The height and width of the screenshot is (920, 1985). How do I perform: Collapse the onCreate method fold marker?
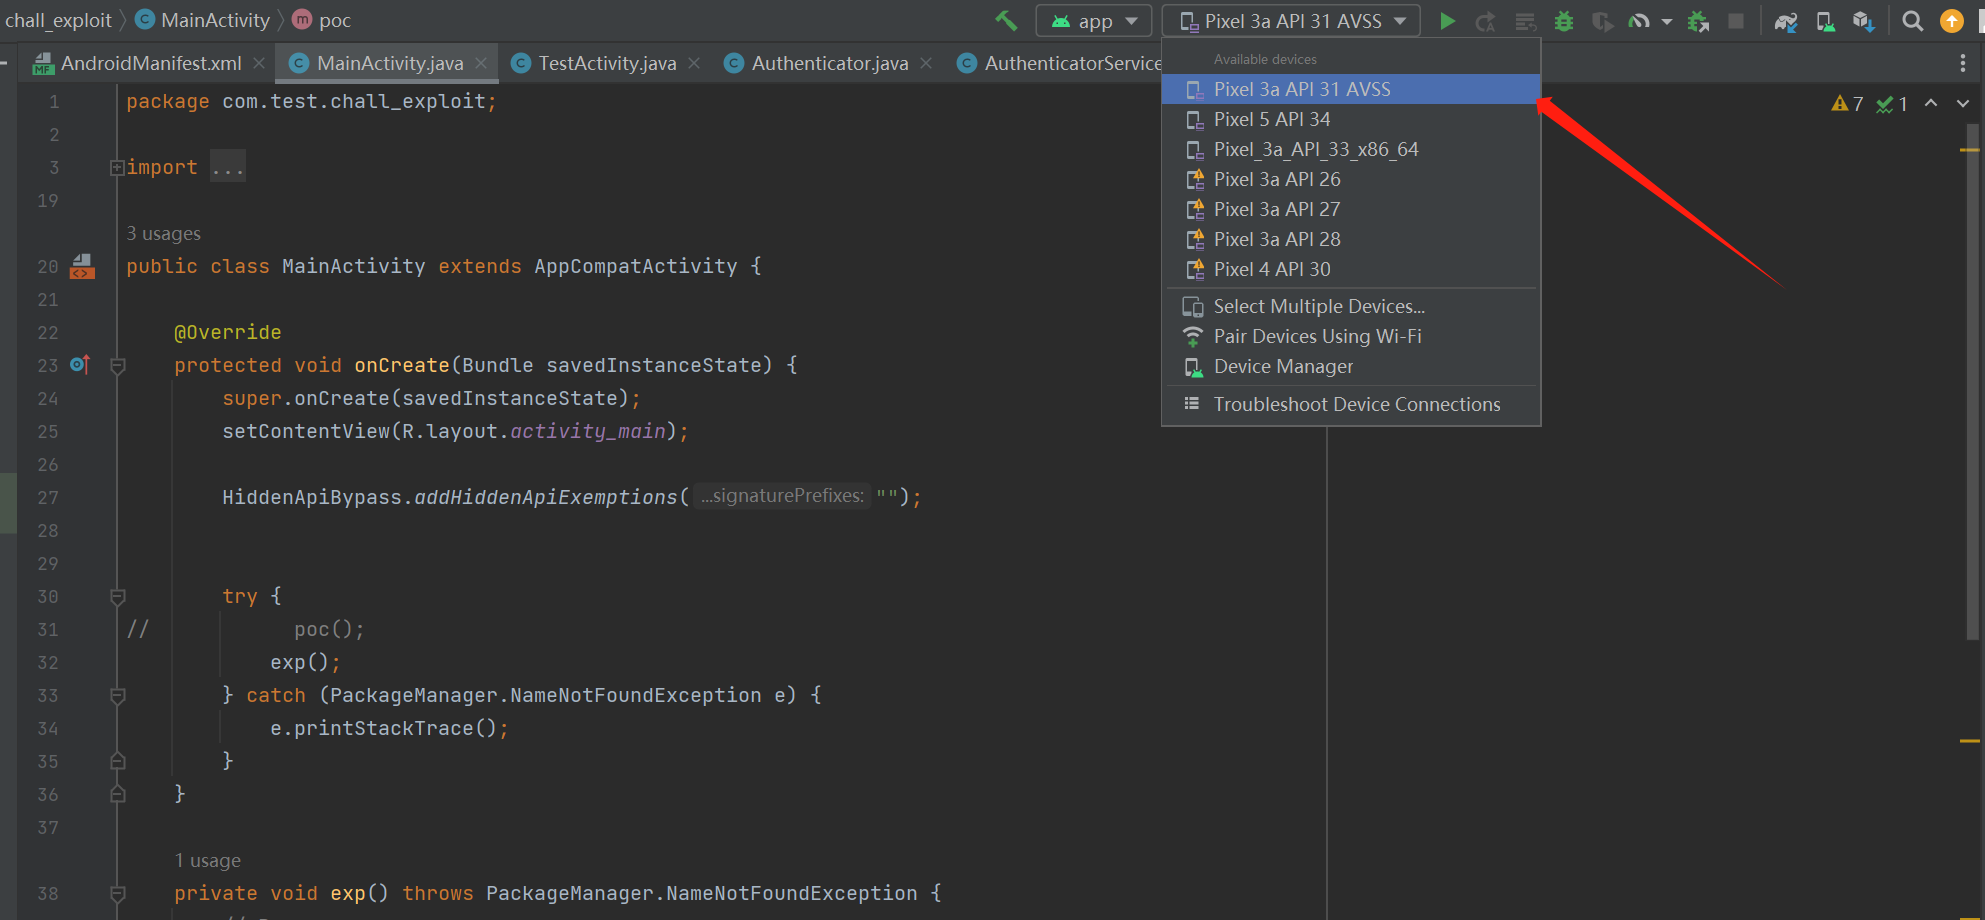(x=117, y=366)
